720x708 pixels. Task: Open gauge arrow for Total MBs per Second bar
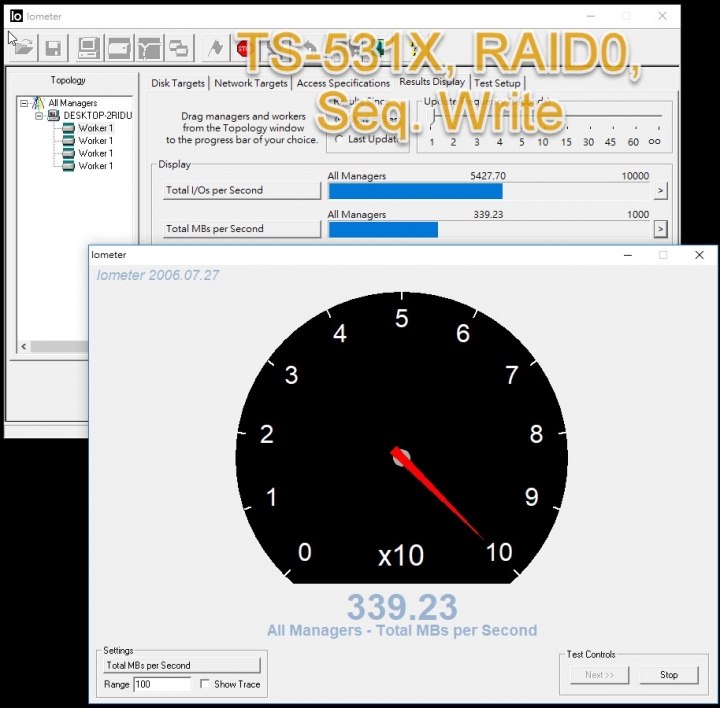point(660,229)
